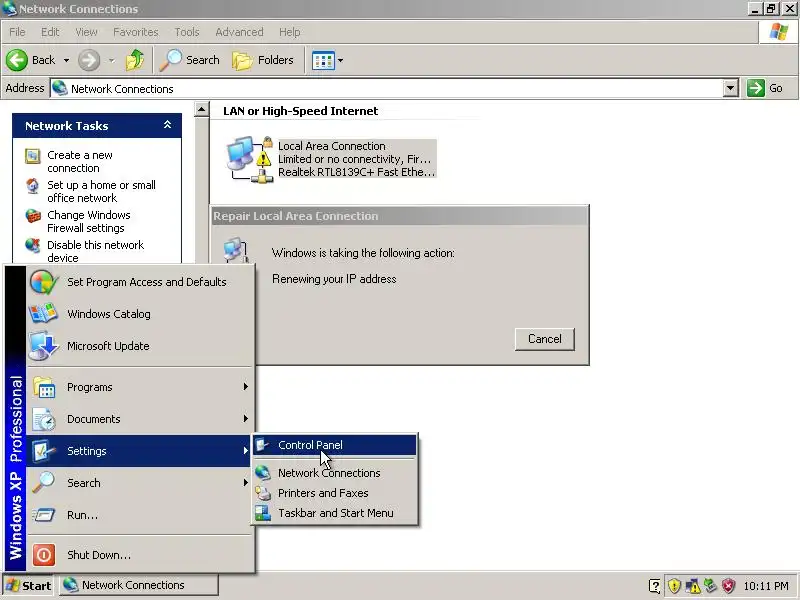Image resolution: width=800 pixels, height=600 pixels.
Task: Open Network Connections from Settings submenu
Action: click(x=335, y=473)
